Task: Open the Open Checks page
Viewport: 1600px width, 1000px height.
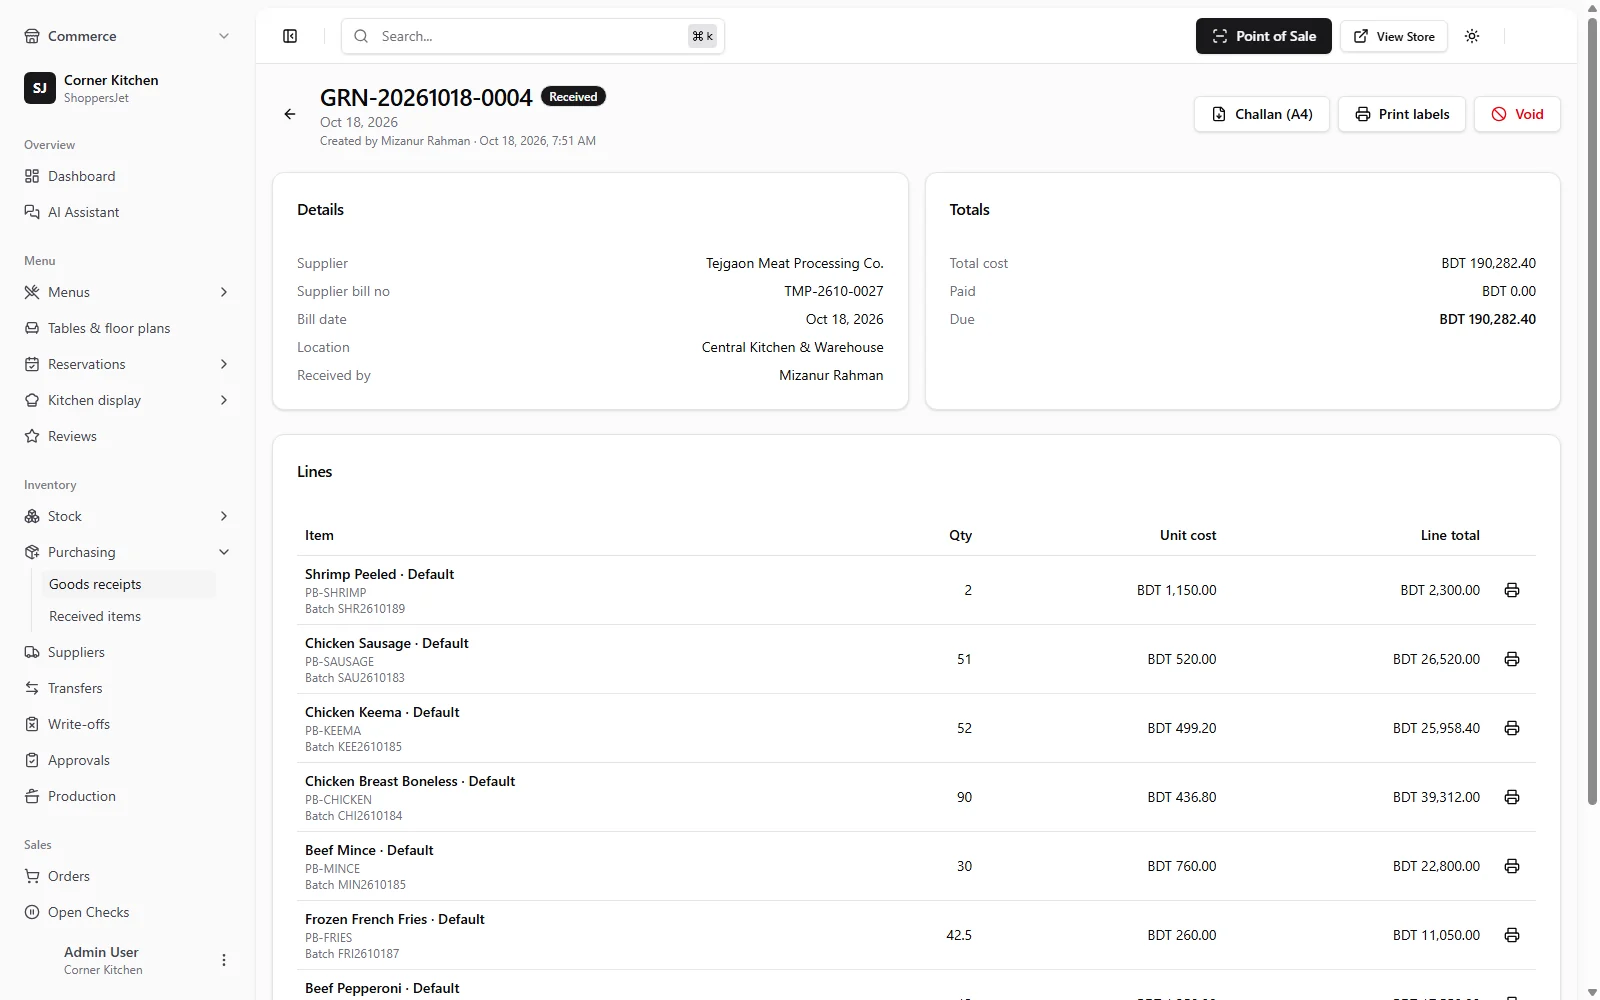Action: pyautogui.click(x=127, y=912)
